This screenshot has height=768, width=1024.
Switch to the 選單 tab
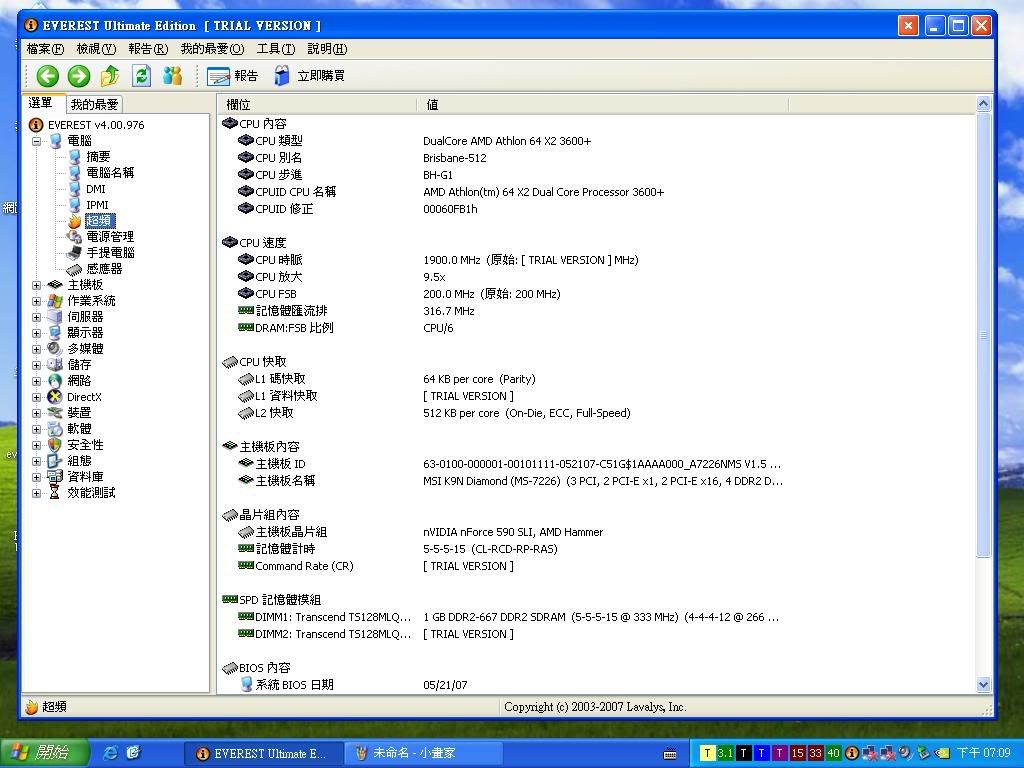tap(42, 103)
